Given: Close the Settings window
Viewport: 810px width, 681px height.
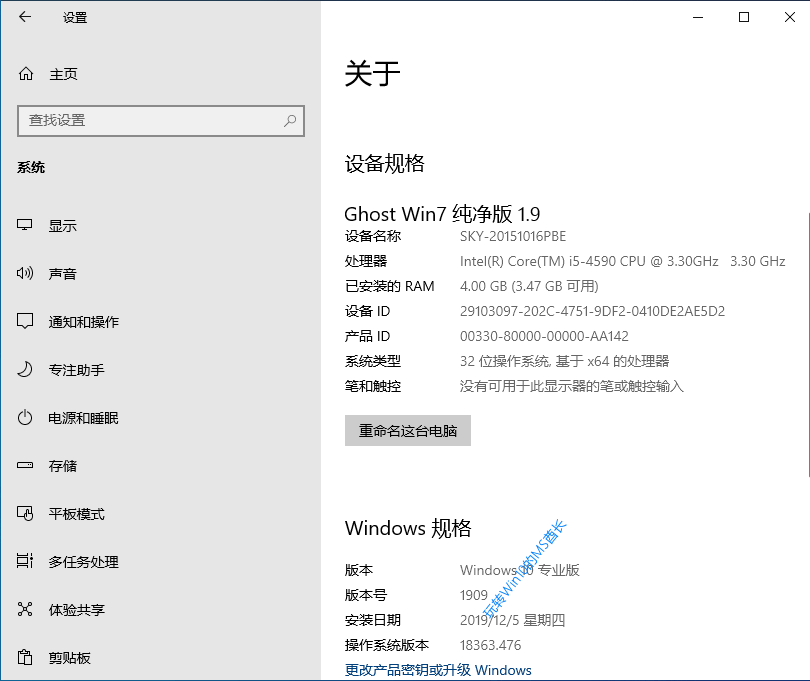Looking at the screenshot, I should pyautogui.click(x=789, y=17).
